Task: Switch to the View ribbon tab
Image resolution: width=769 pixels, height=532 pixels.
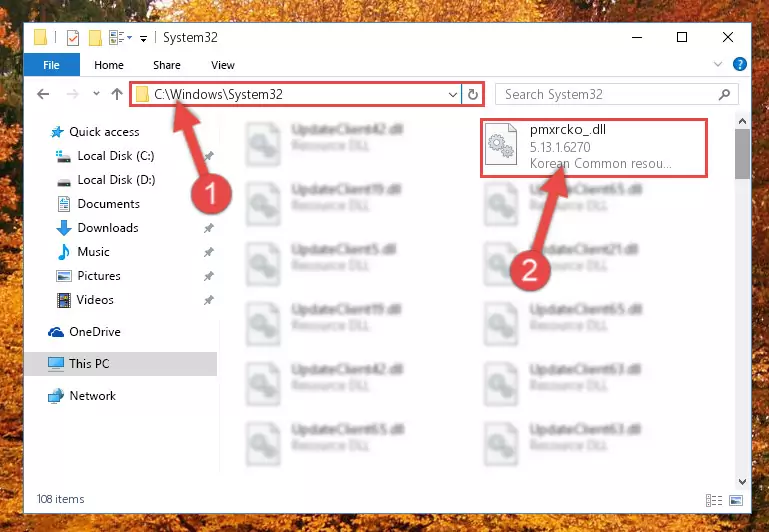Action: tap(223, 65)
